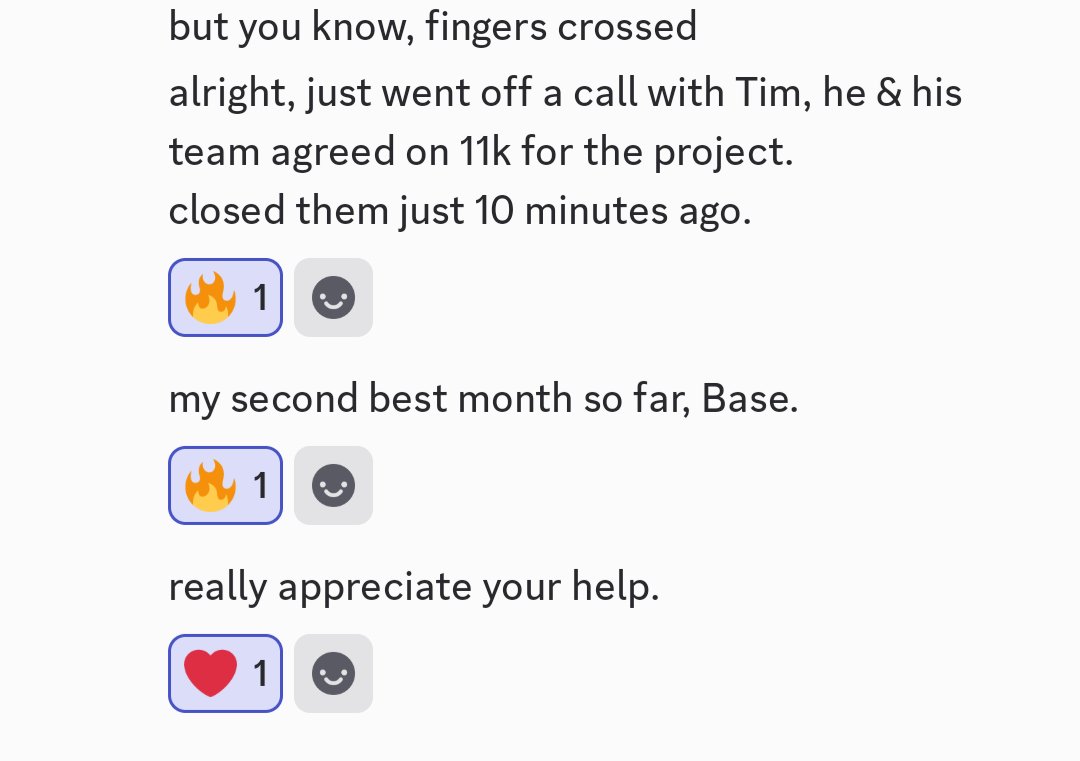Click the word "Tim," in the message

773,92
